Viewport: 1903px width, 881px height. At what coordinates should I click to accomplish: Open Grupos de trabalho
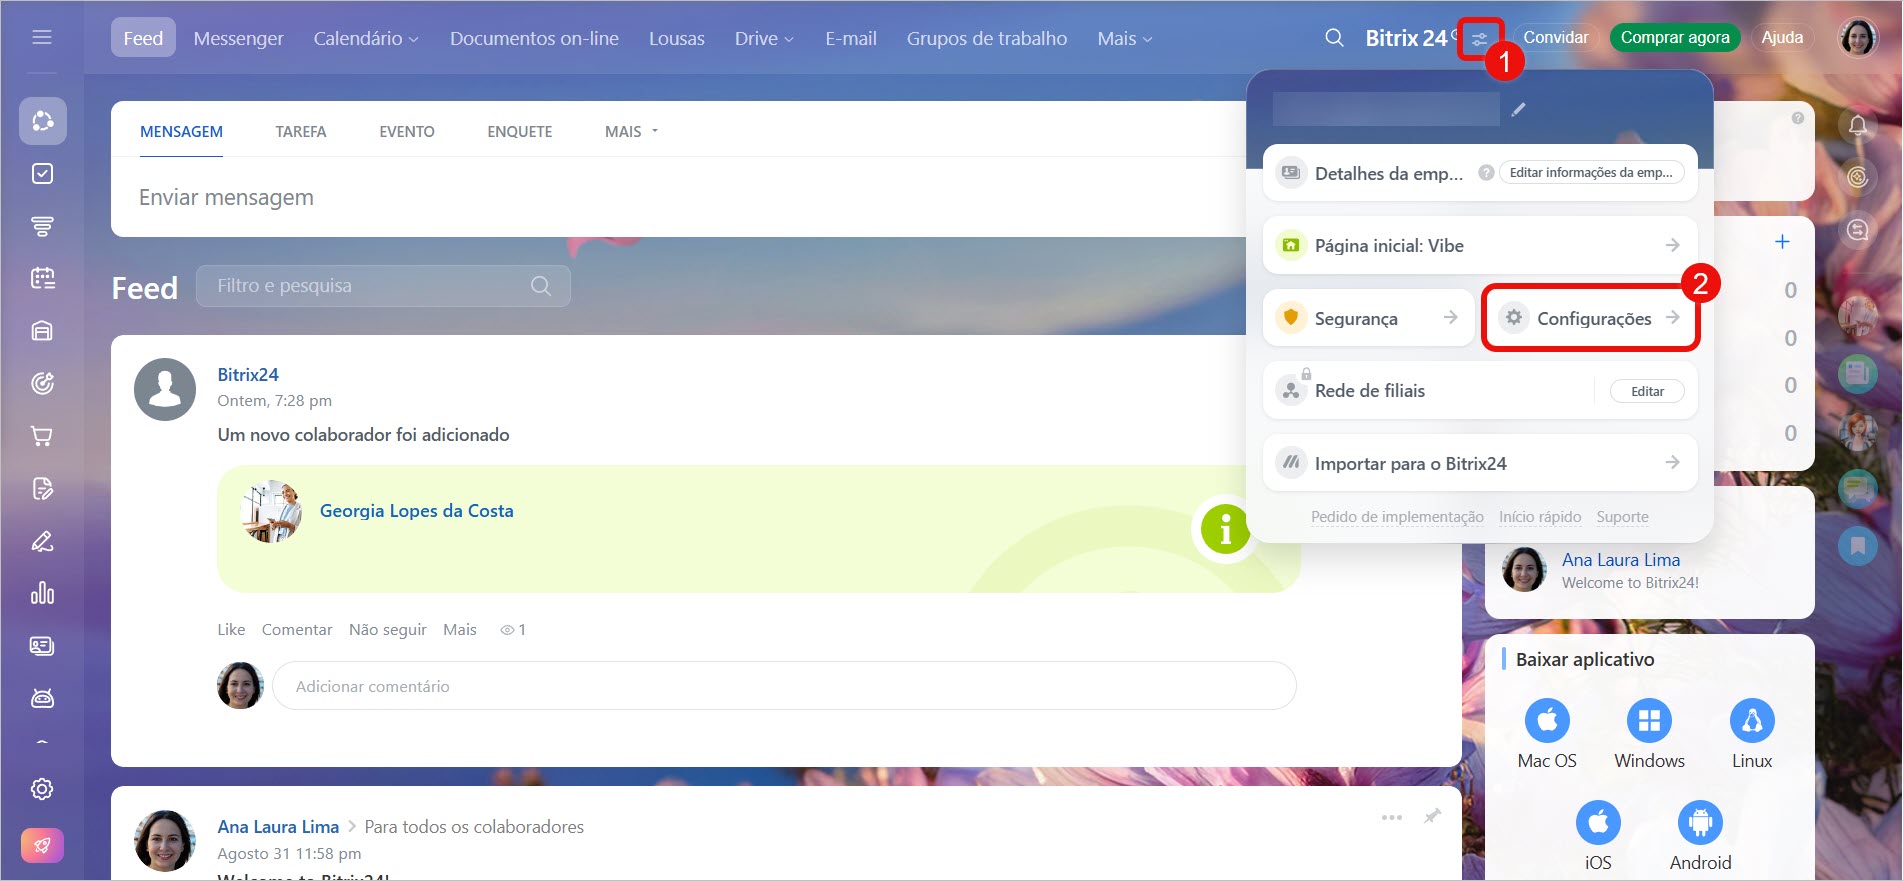point(987,38)
